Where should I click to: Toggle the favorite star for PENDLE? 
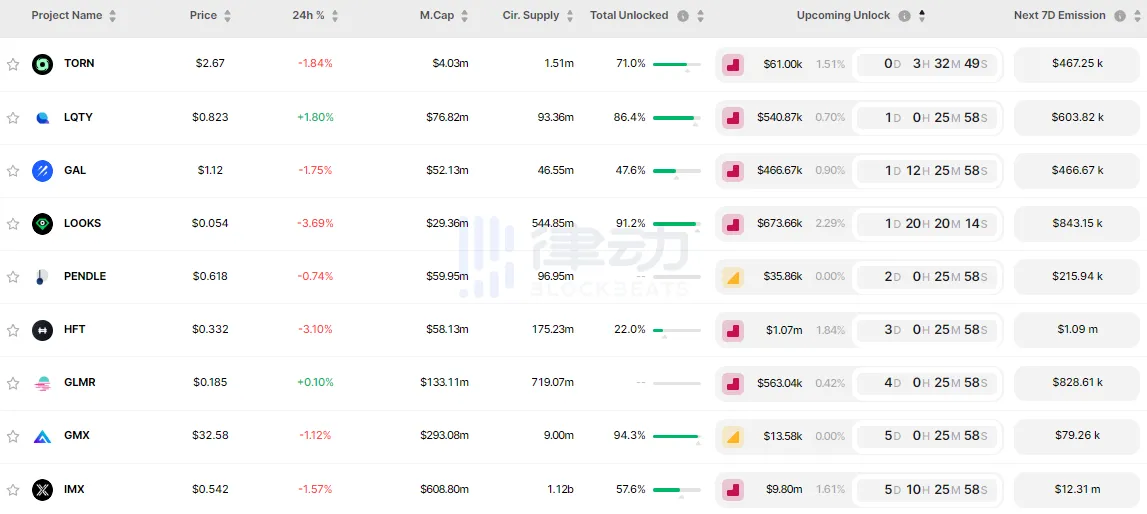pos(13,277)
